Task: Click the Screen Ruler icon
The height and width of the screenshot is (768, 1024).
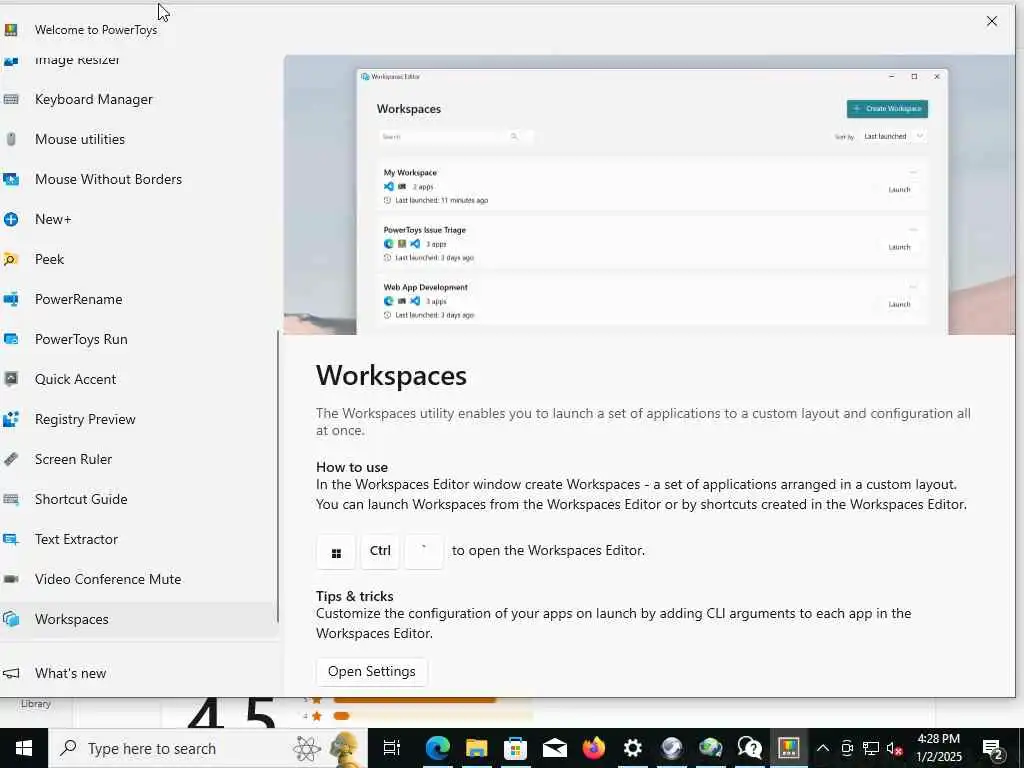Action: tap(11, 459)
